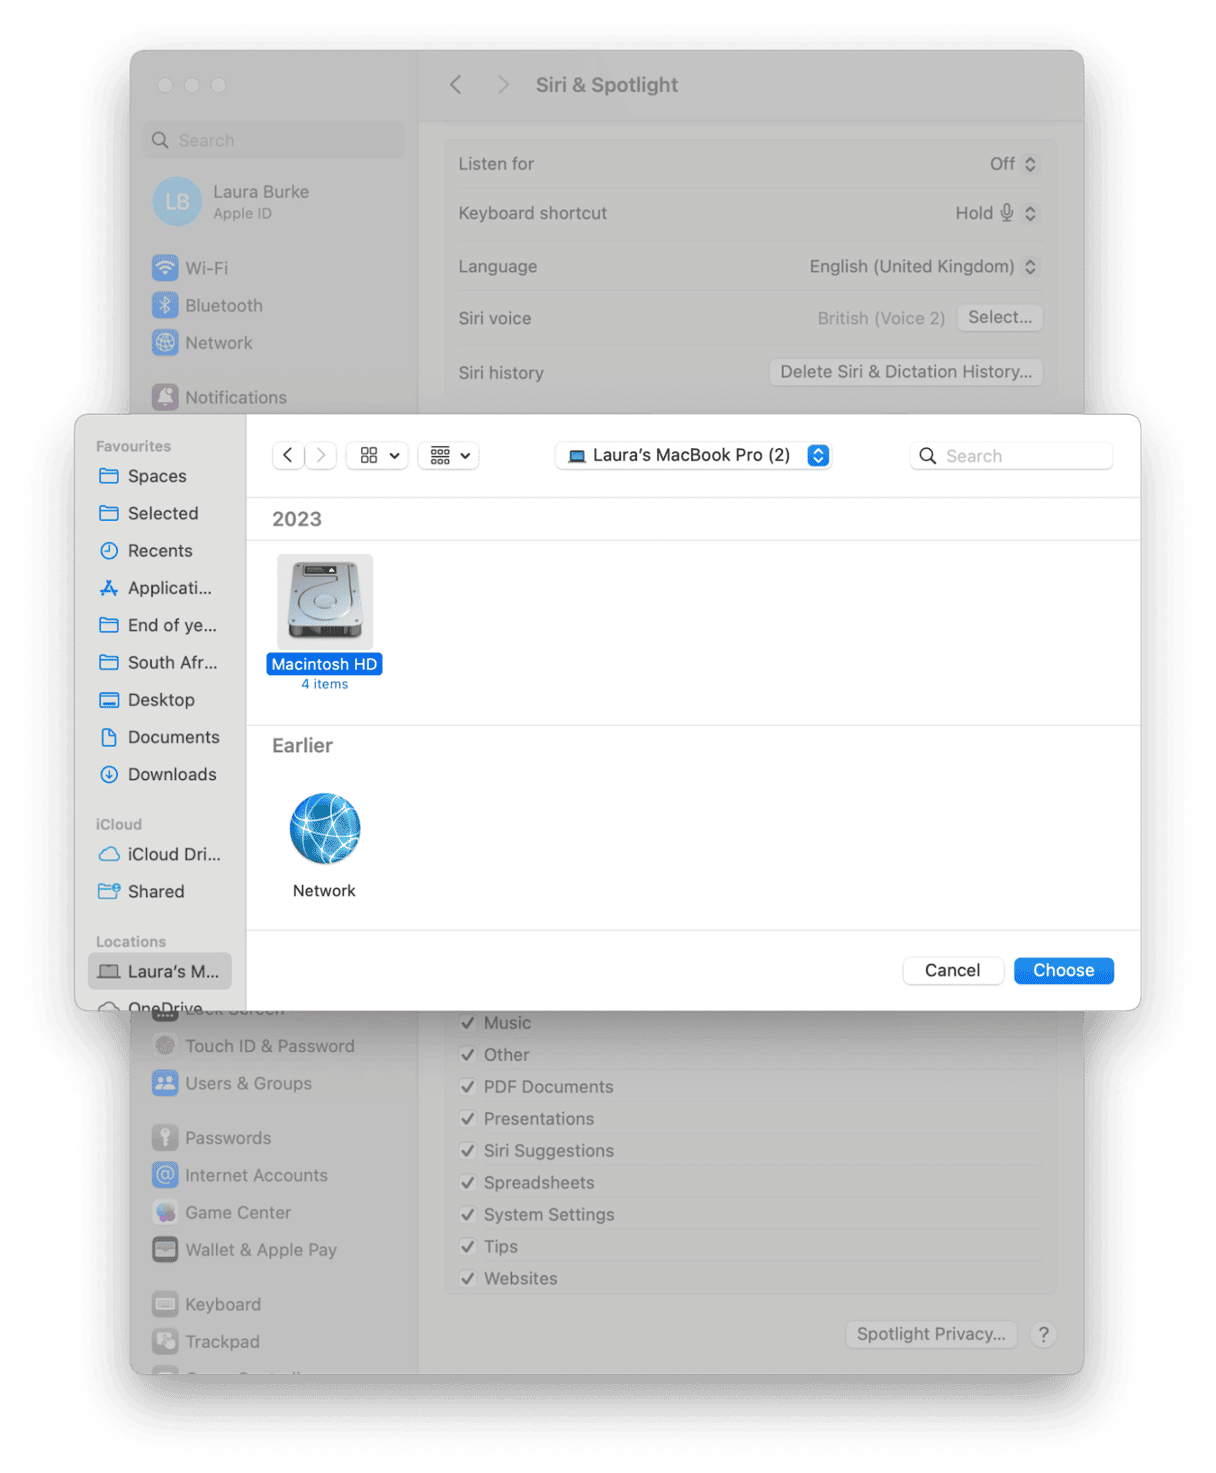Click the Downloads sidebar icon
1216x1473 pixels.
[x=110, y=774]
